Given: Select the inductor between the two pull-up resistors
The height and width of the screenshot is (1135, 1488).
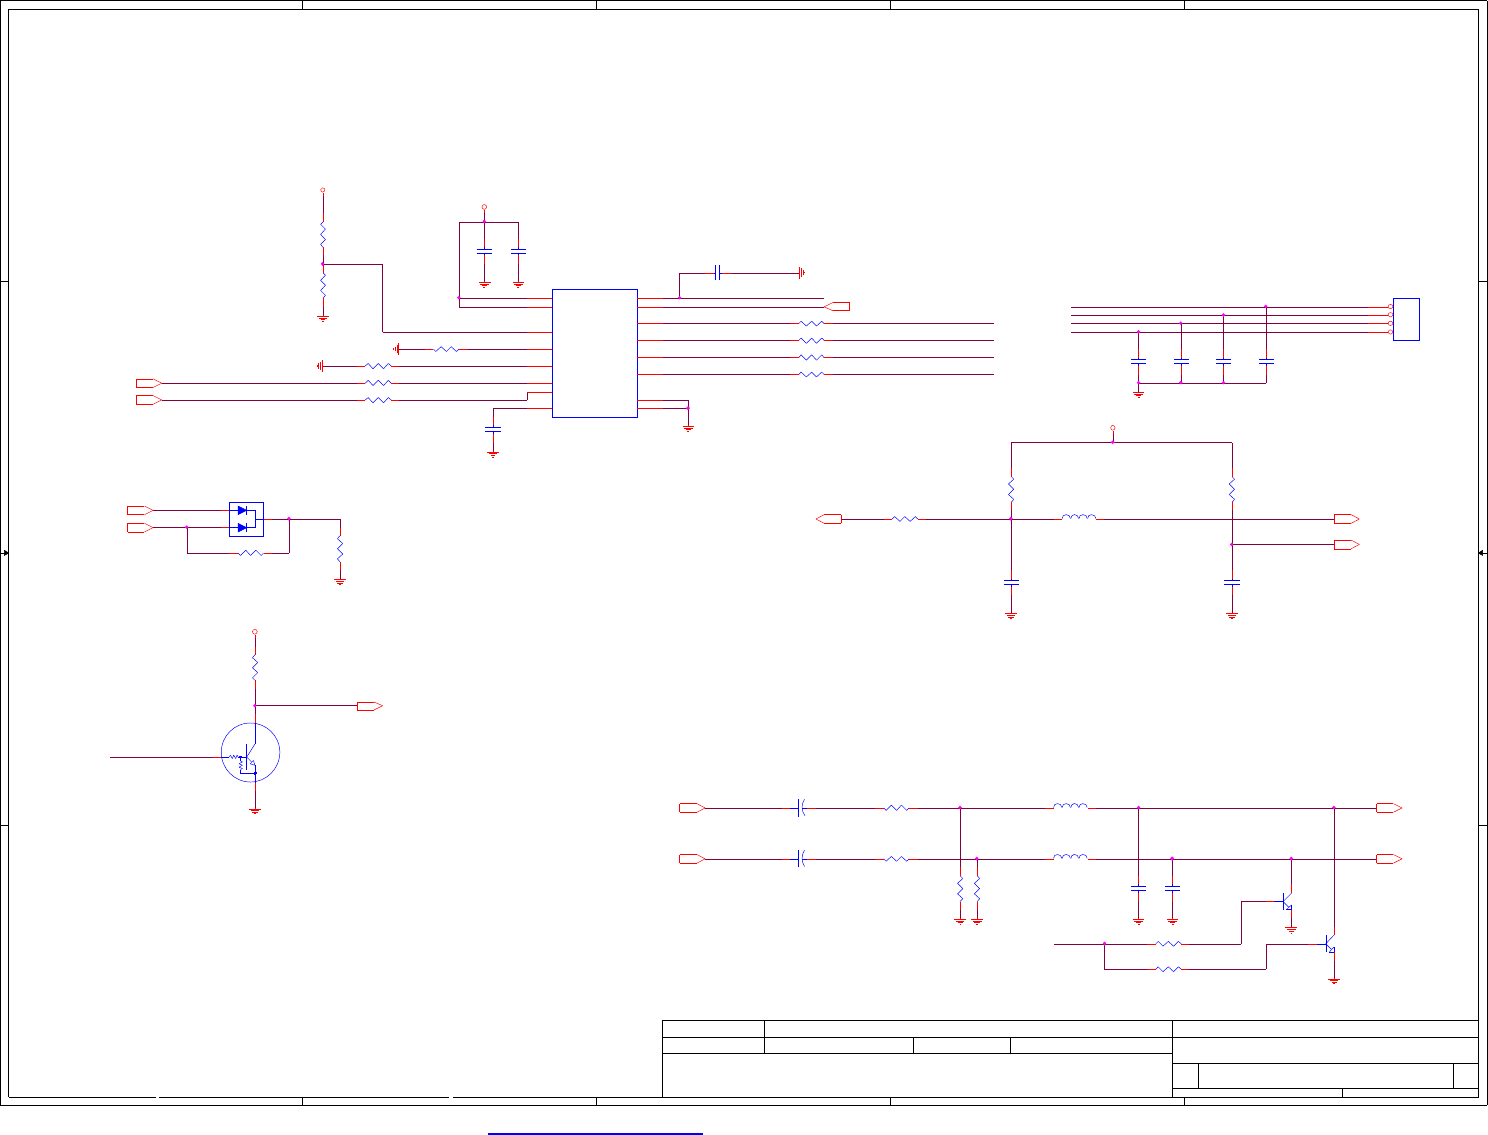Looking at the screenshot, I should pyautogui.click(x=1078, y=517).
